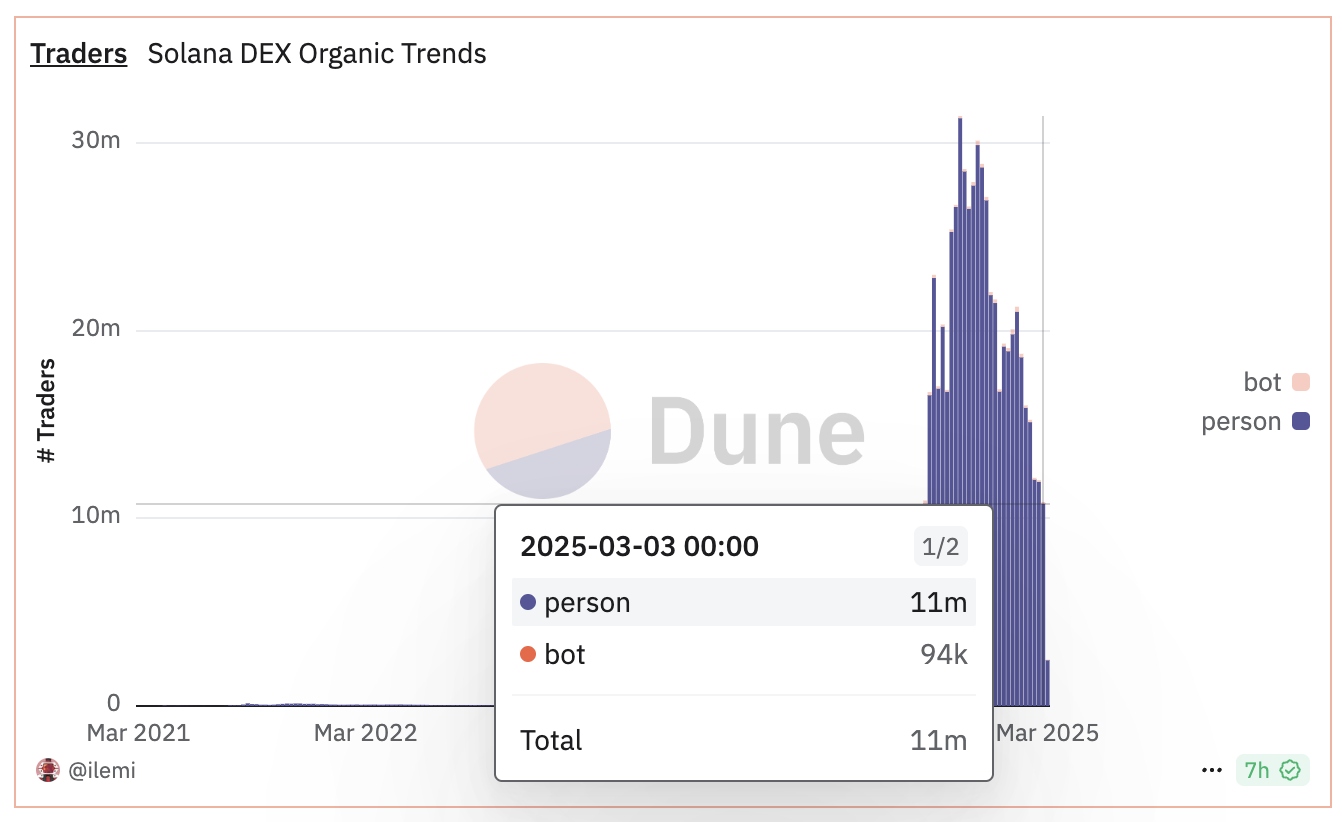Open the Traders title link
The image size is (1342, 822).
(79, 53)
